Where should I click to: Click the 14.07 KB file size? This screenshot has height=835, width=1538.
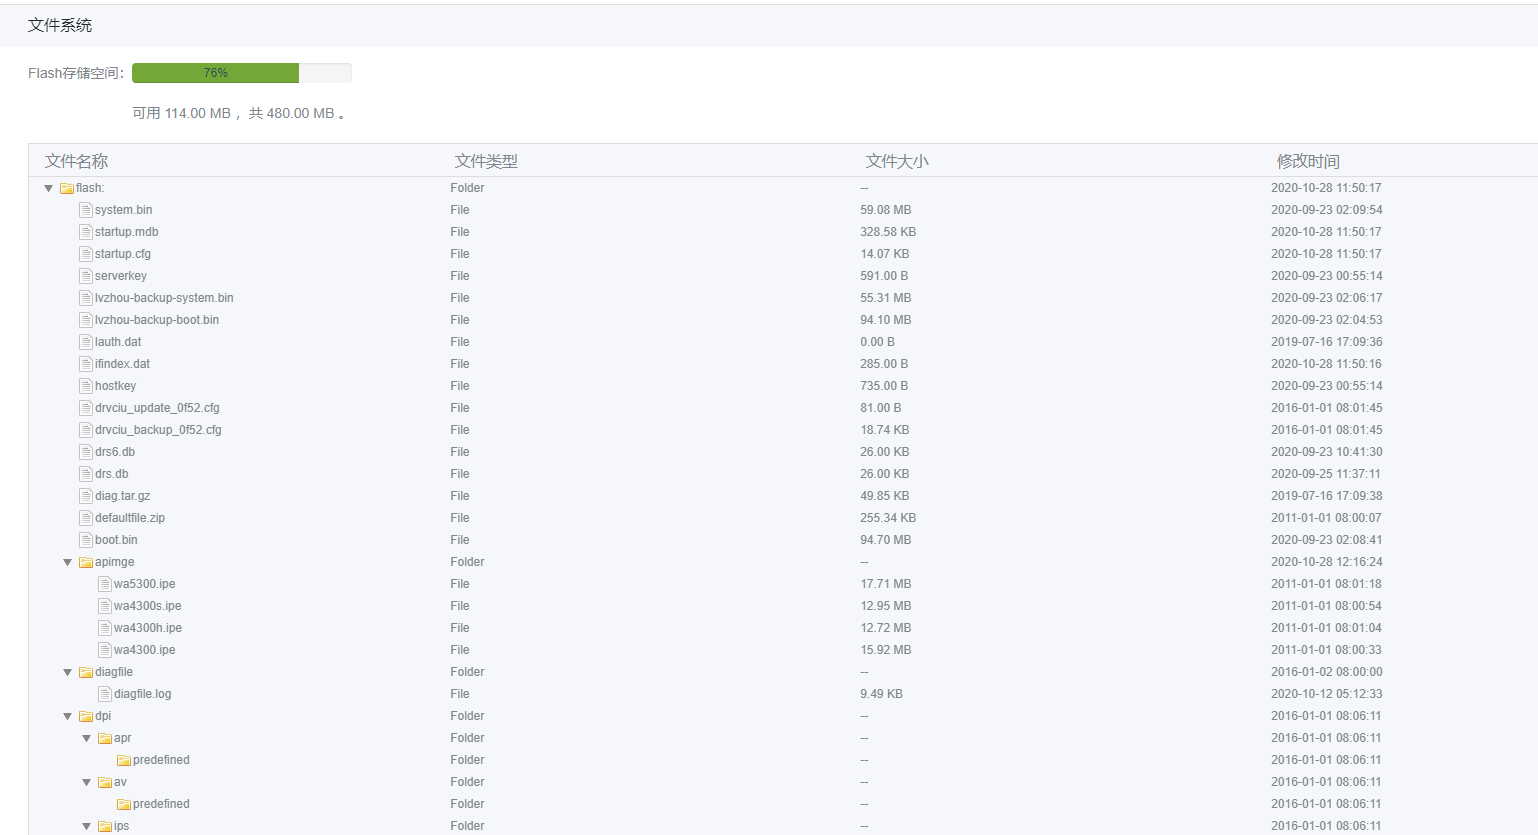[885, 254]
